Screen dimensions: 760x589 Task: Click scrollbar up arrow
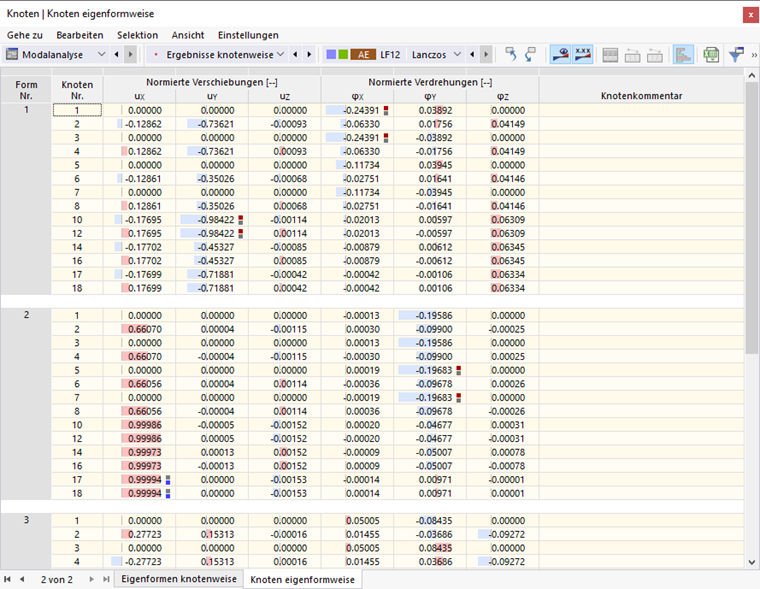(751, 75)
